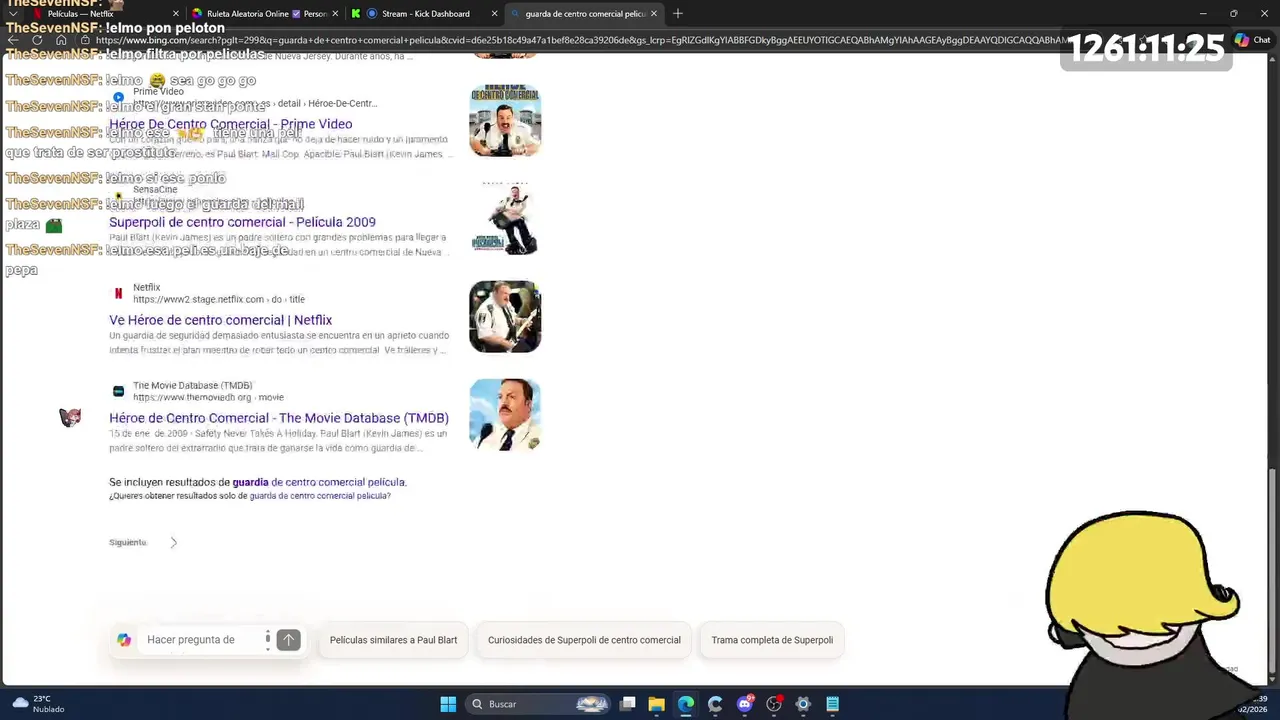
Task: Close the guarda de centro comercial tab
Action: pos(654,14)
